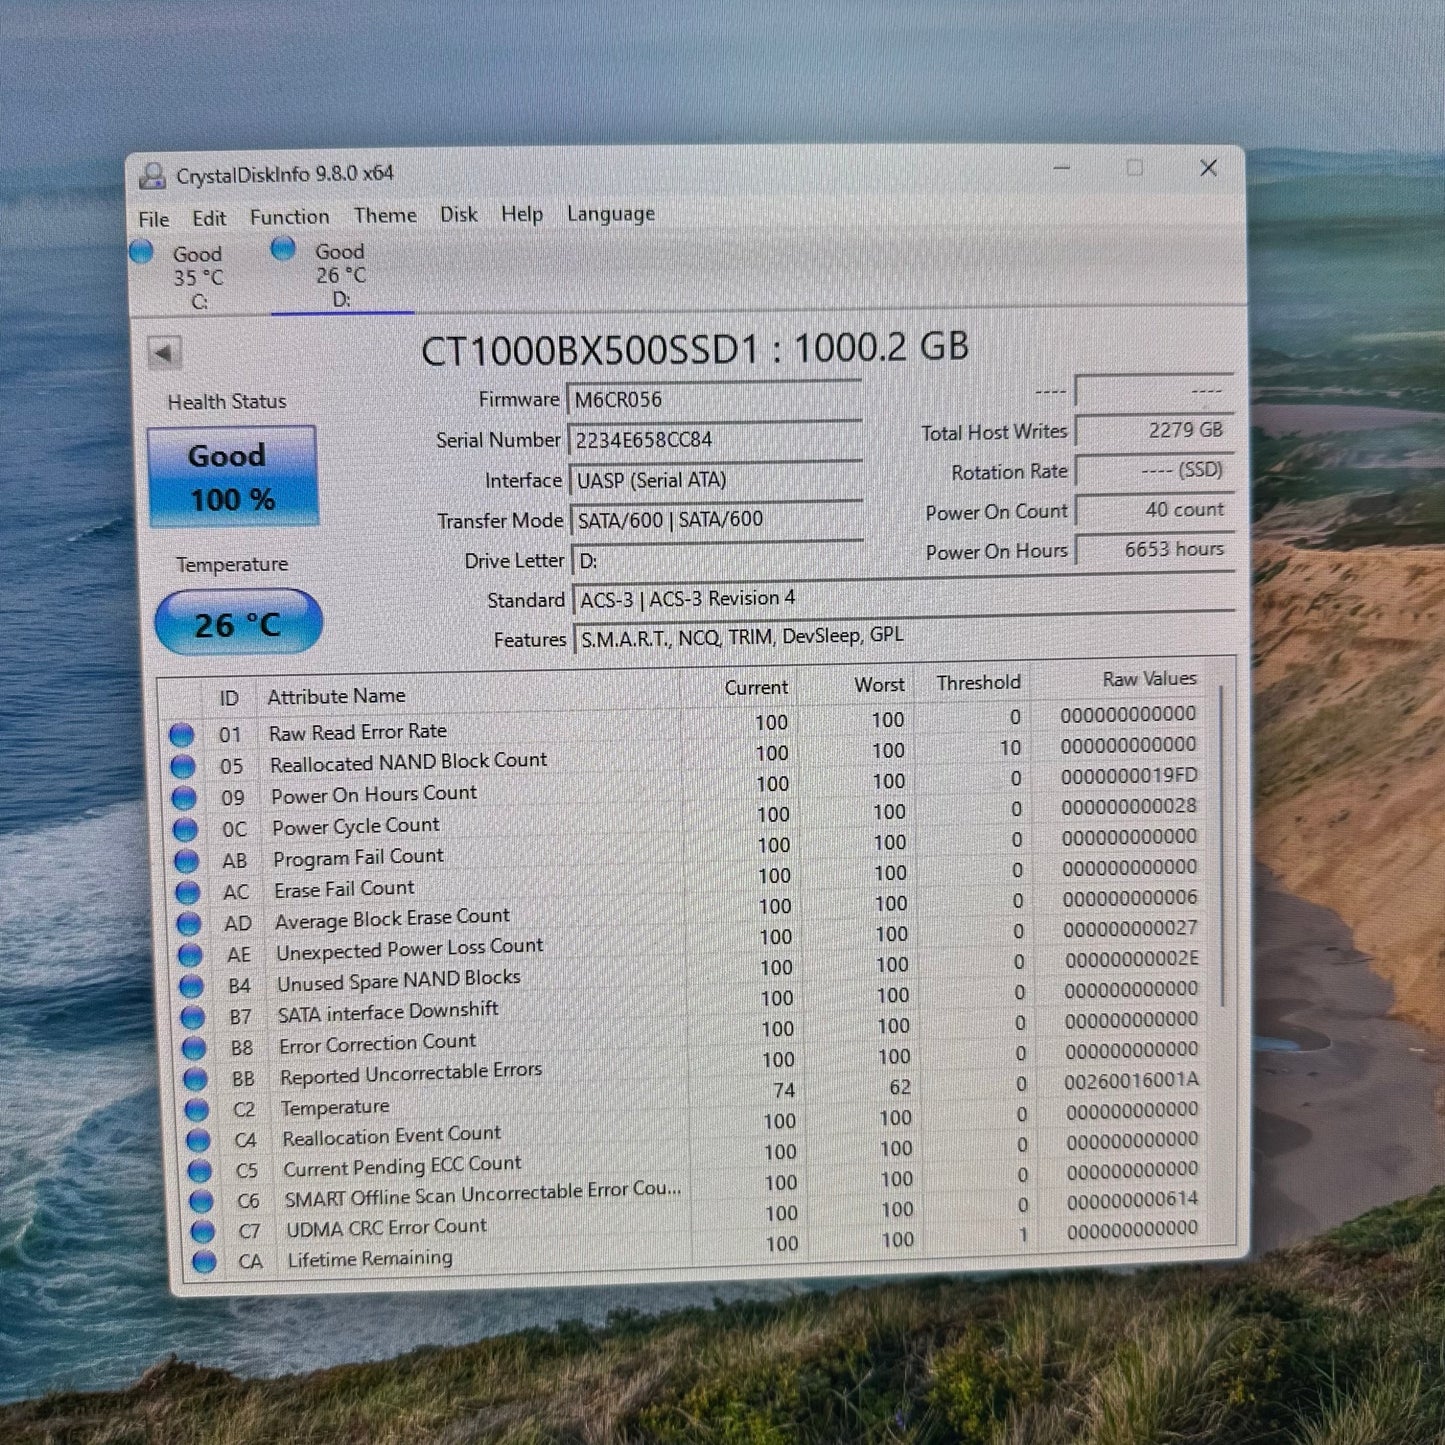Image resolution: width=1445 pixels, height=1445 pixels.
Task: Click status orb for SATA interface Downshift
Action: point(192,1017)
